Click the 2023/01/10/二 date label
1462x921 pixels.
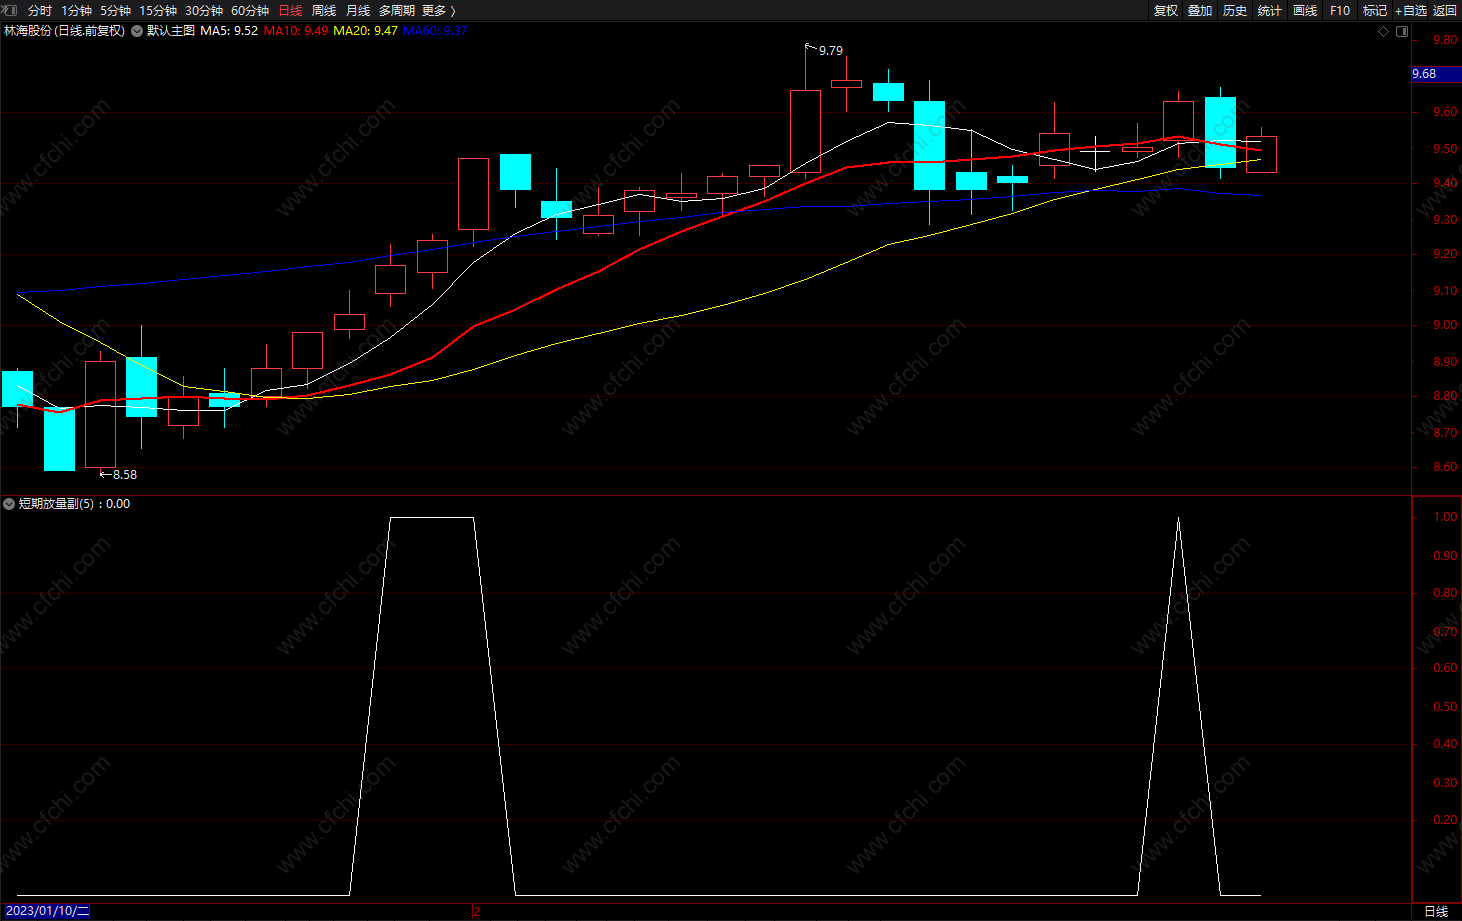[x=47, y=911]
